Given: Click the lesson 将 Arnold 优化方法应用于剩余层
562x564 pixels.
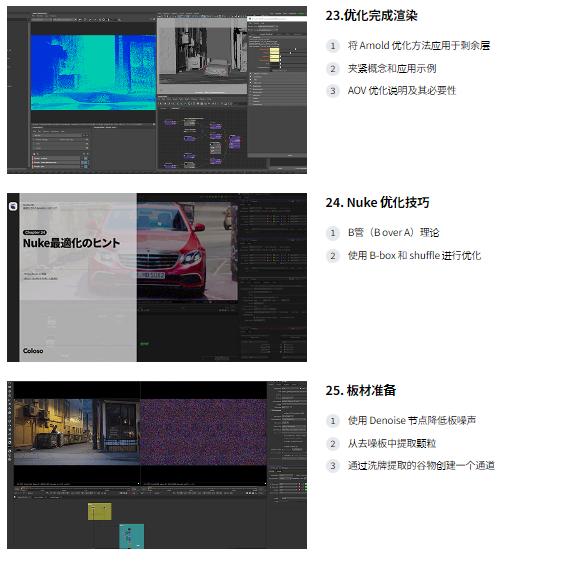Looking at the screenshot, I should 419,46.
